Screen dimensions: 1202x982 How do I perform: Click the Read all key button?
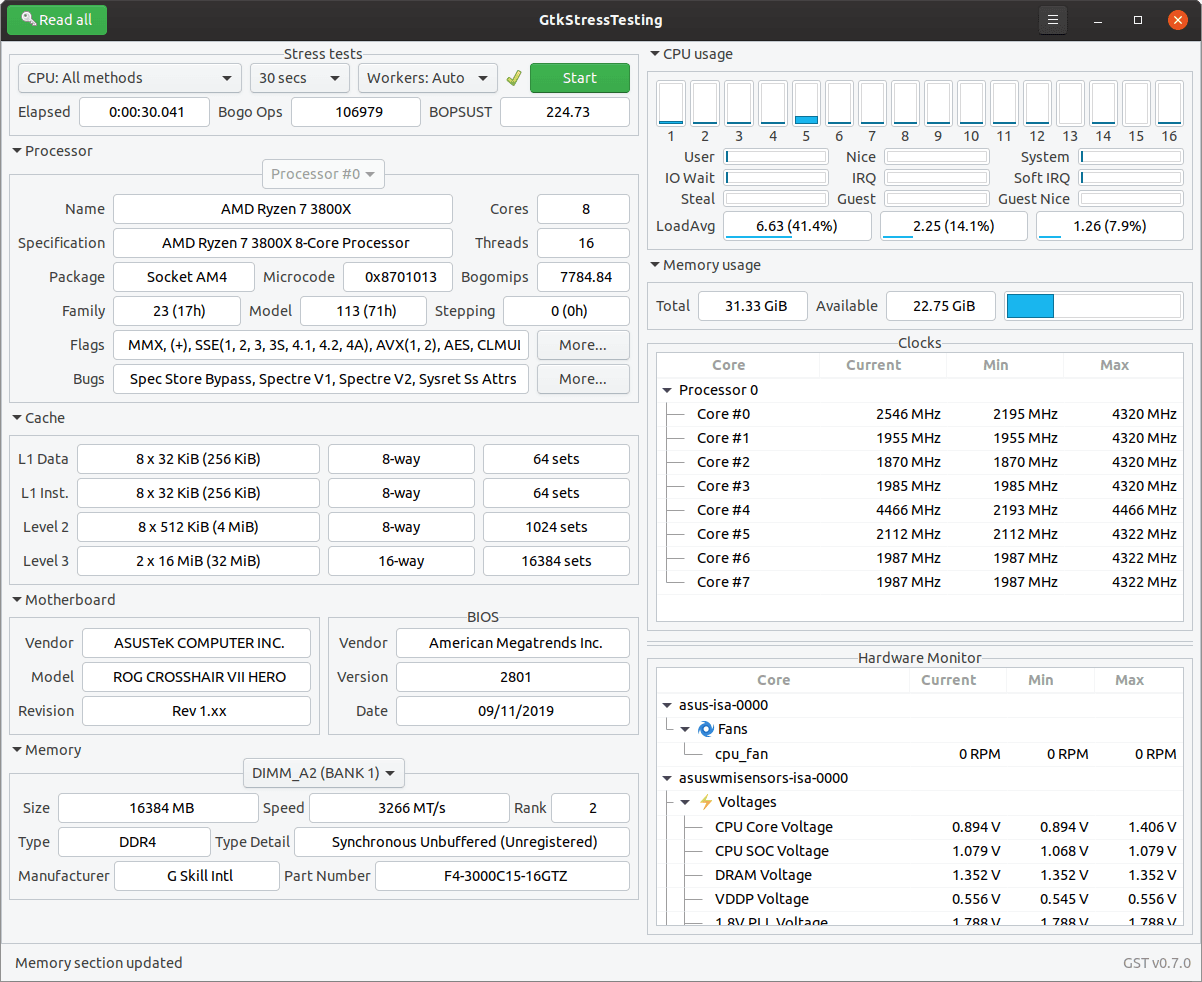click(x=57, y=20)
